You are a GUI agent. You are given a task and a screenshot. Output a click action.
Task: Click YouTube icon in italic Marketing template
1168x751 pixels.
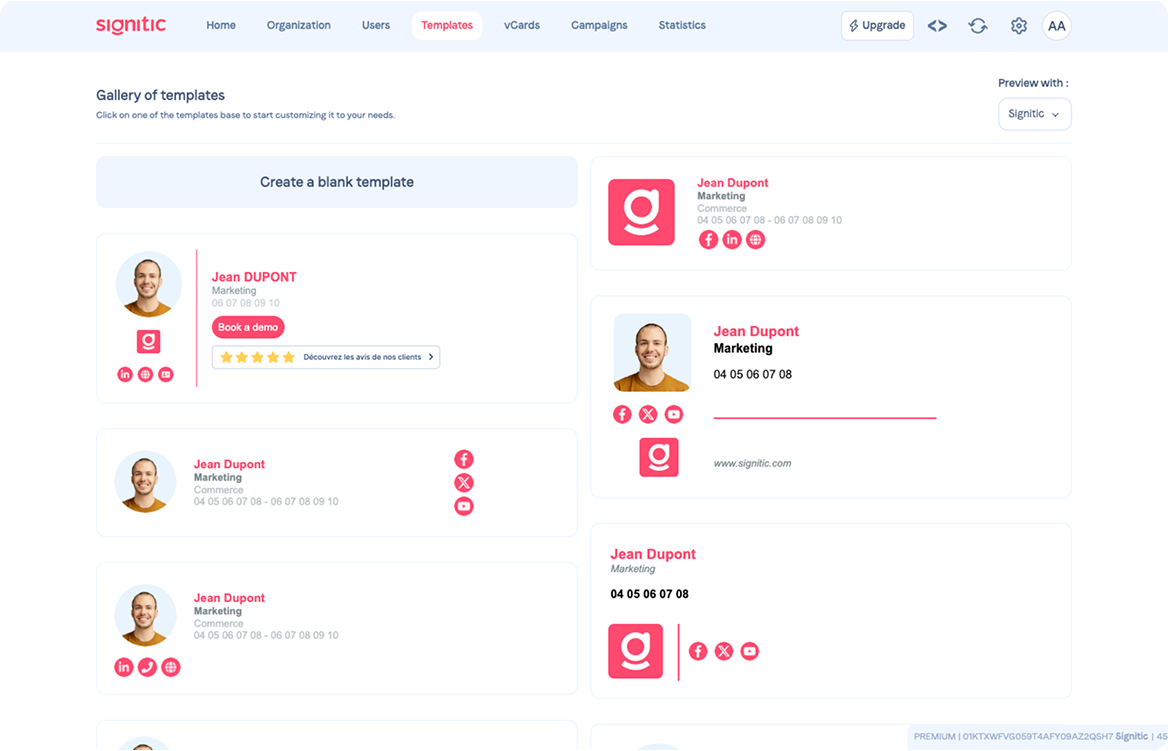click(x=749, y=651)
